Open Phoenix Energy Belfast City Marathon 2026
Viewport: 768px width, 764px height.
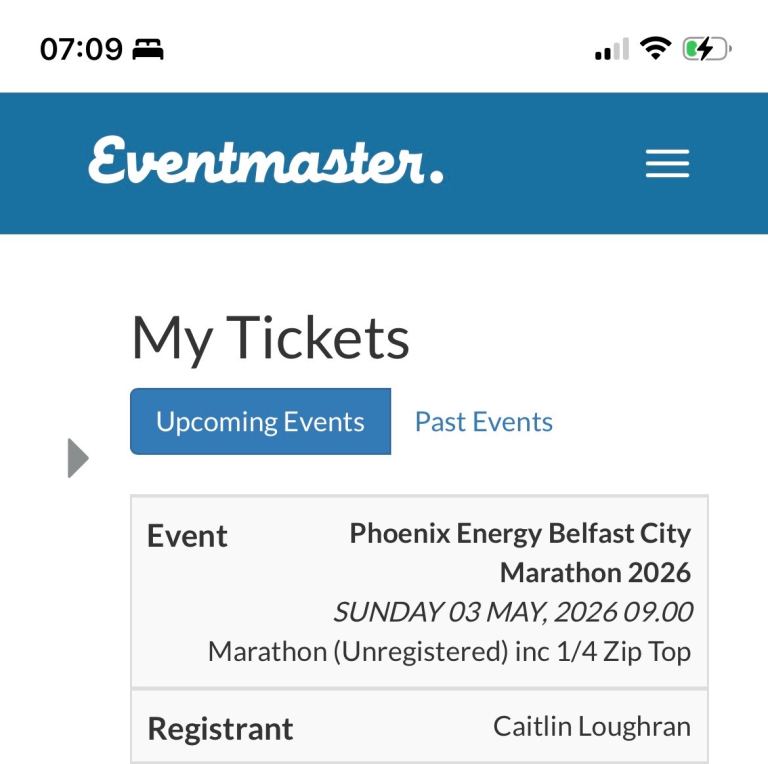pos(520,553)
